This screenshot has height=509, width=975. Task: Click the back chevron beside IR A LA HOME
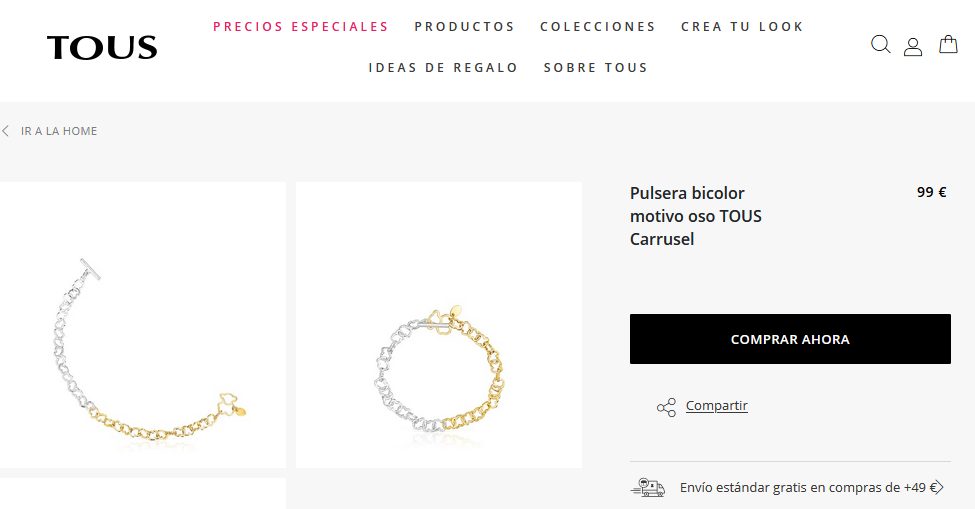[x=6, y=131]
